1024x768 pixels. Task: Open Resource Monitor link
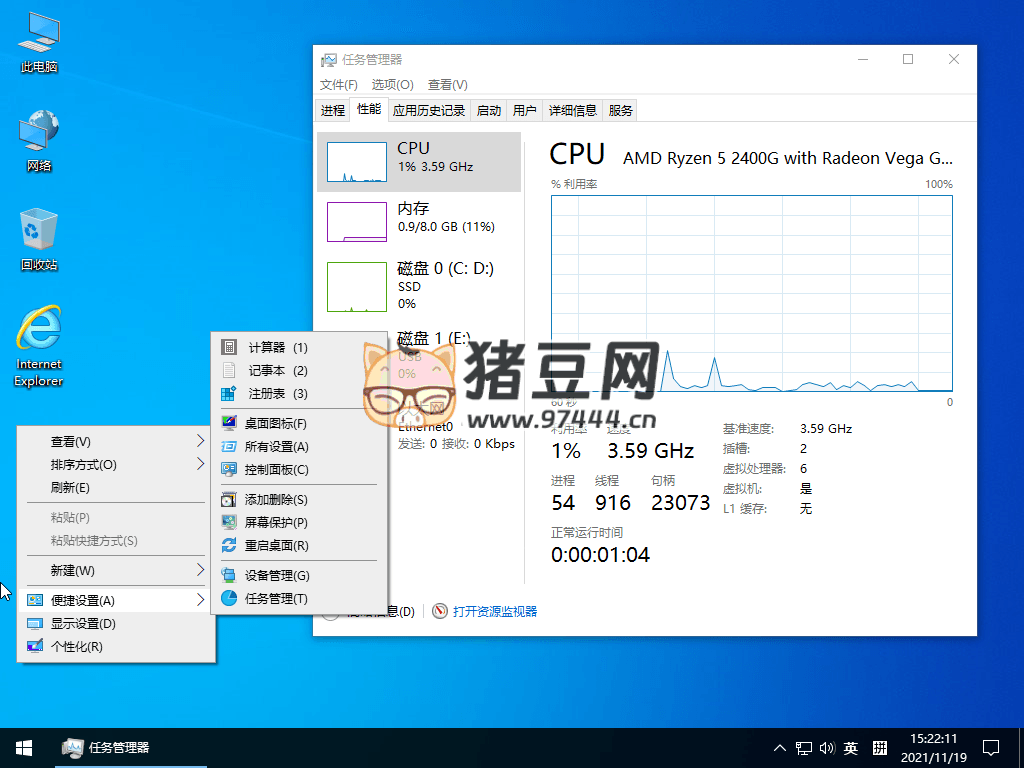click(x=494, y=611)
